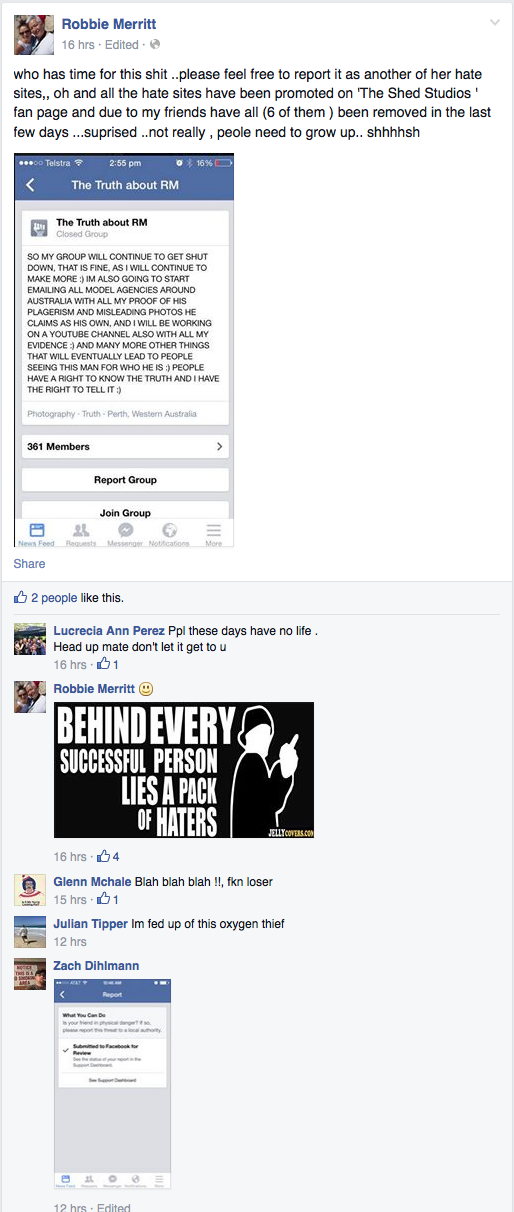
Task: Open Zach Dihlmann's profile avatar
Action: pyautogui.click(x=30, y=974)
